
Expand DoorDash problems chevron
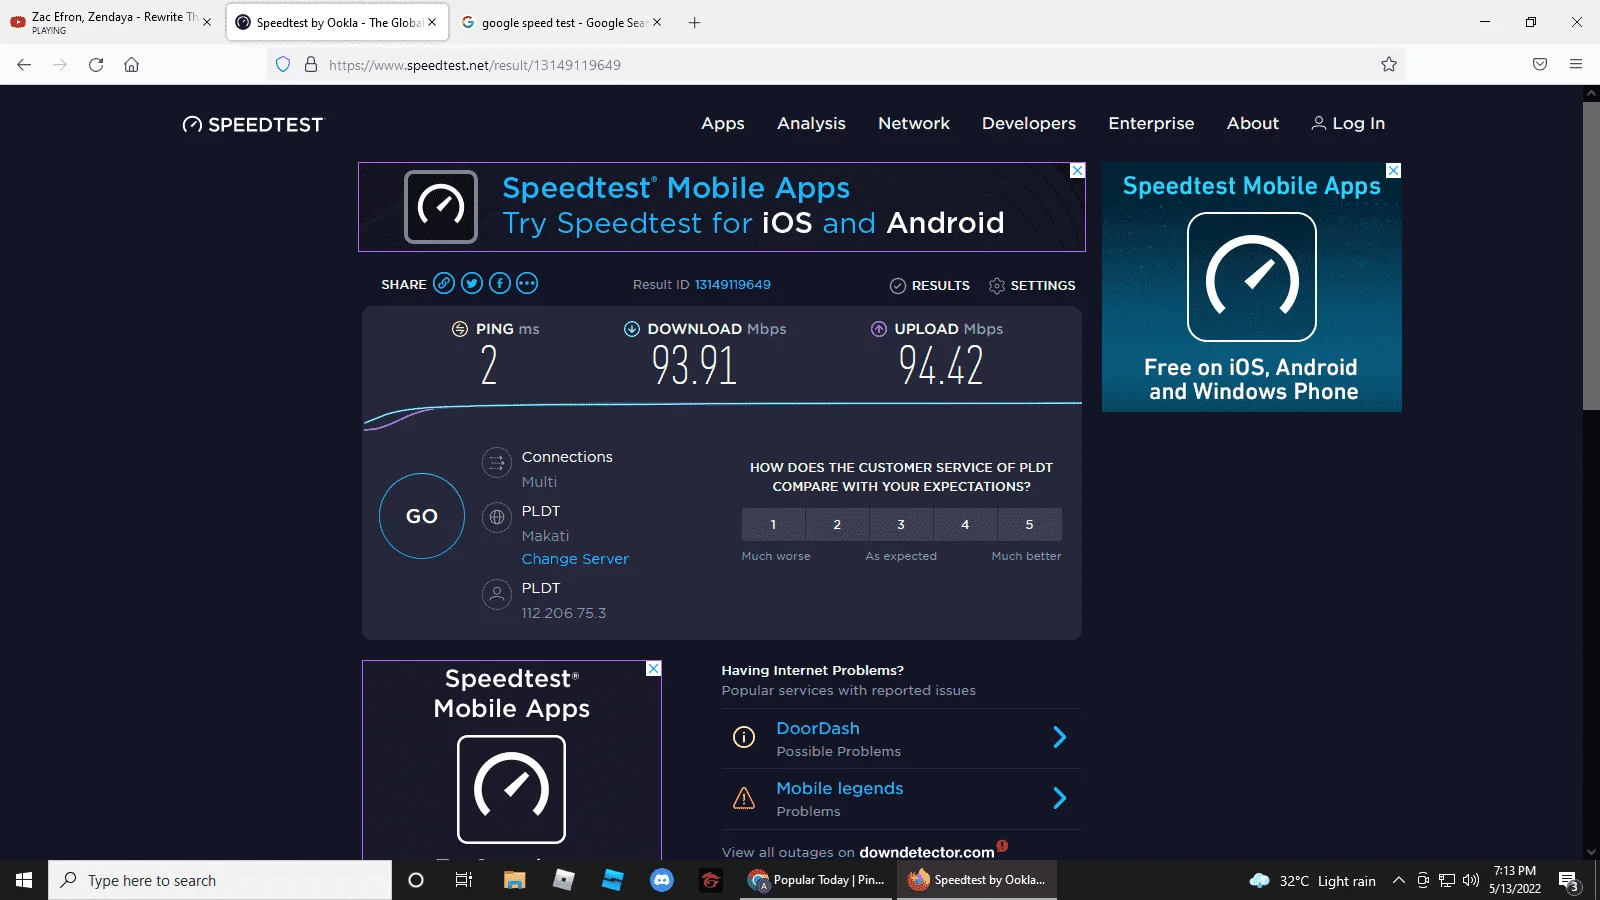1060,738
